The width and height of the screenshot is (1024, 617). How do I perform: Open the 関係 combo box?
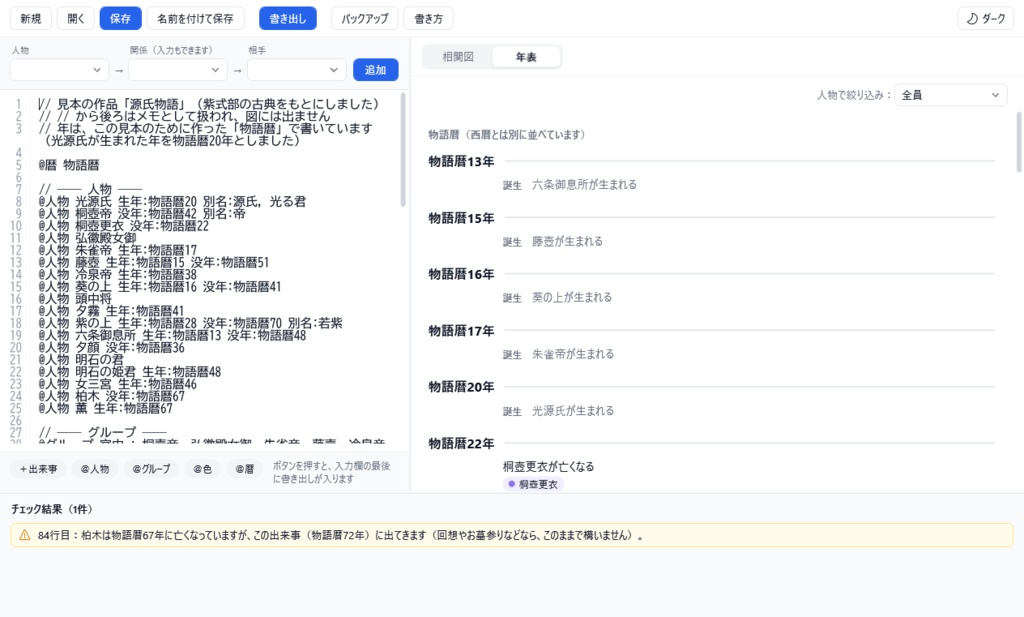coord(178,70)
